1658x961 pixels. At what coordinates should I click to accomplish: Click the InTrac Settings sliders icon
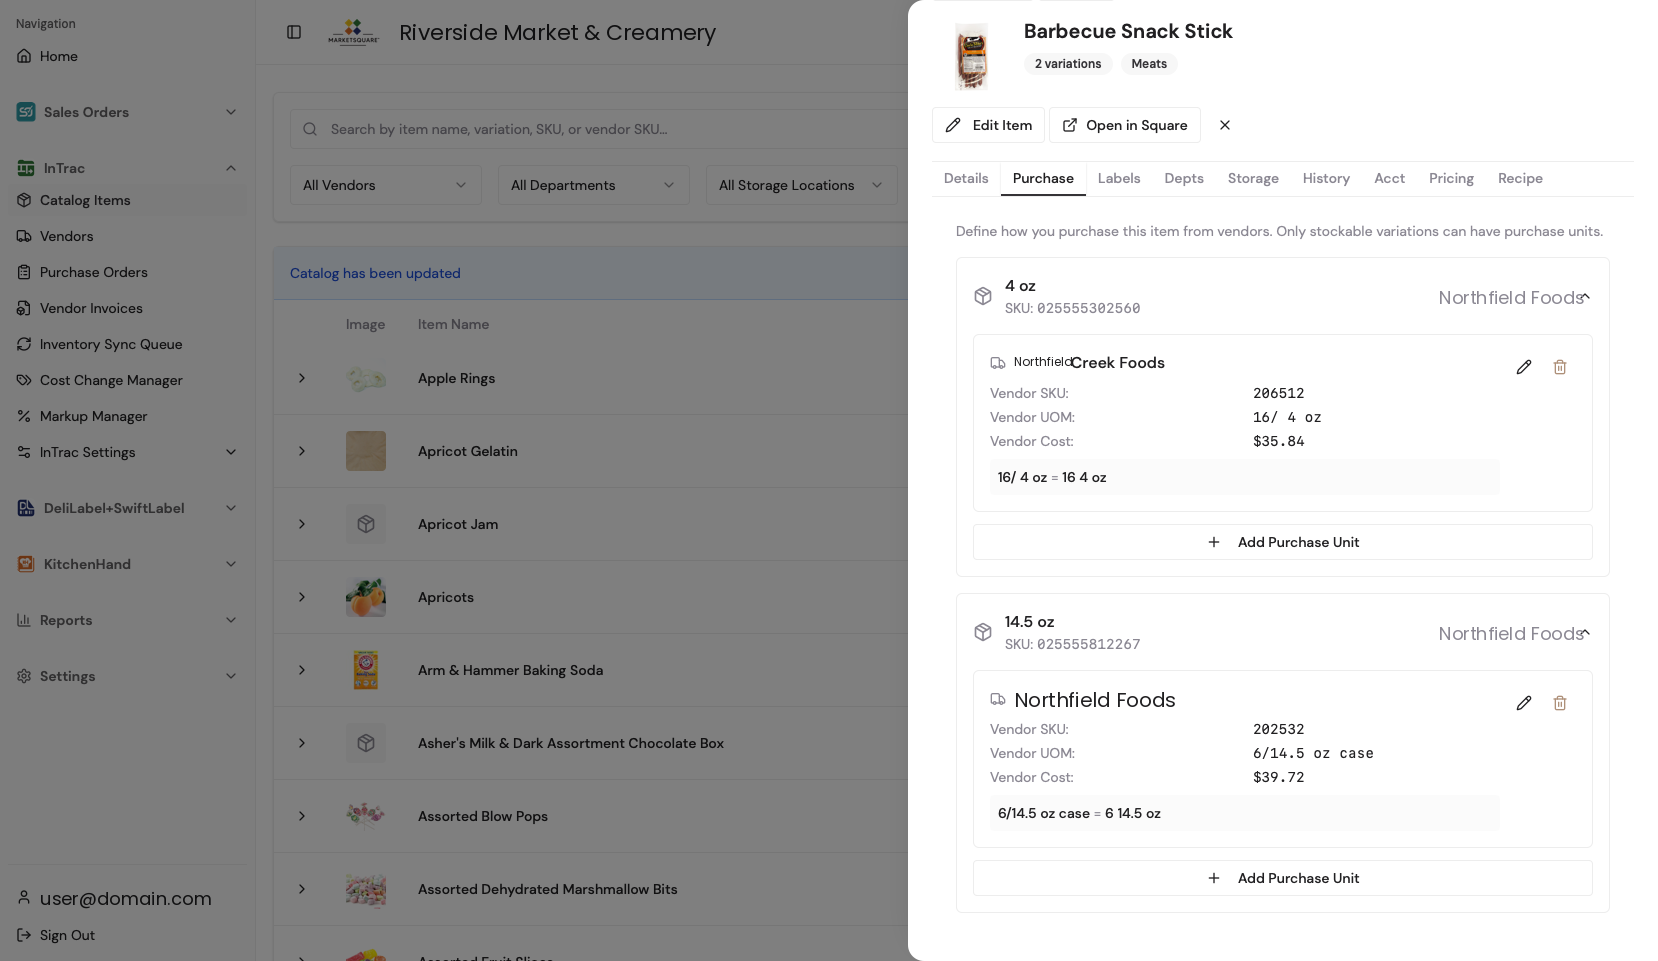pos(24,452)
